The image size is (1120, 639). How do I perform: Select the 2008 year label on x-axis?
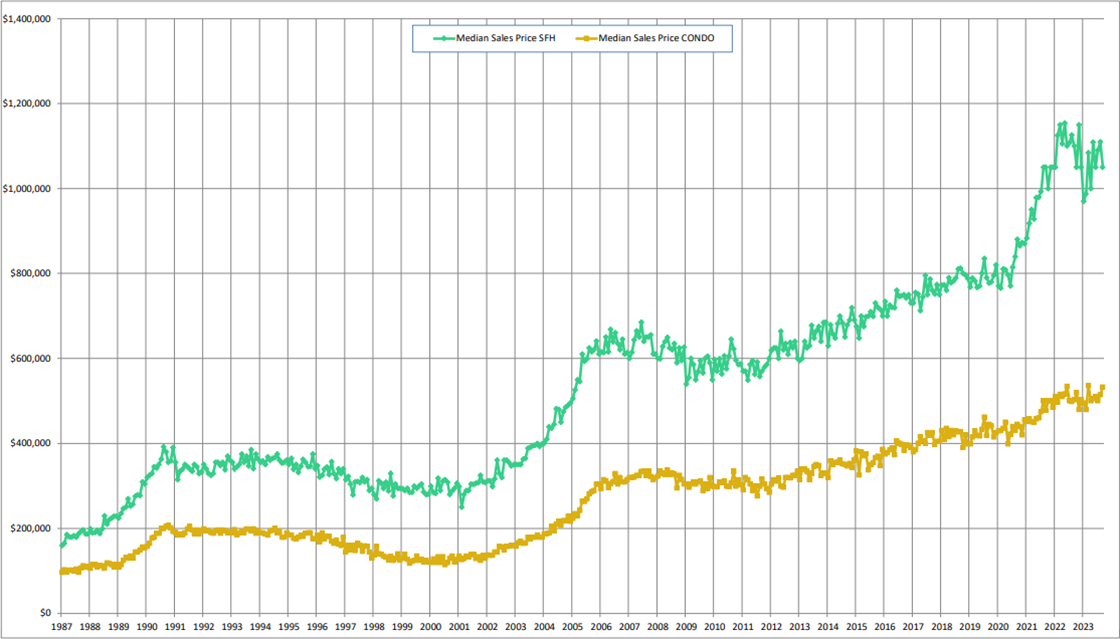[657, 628]
